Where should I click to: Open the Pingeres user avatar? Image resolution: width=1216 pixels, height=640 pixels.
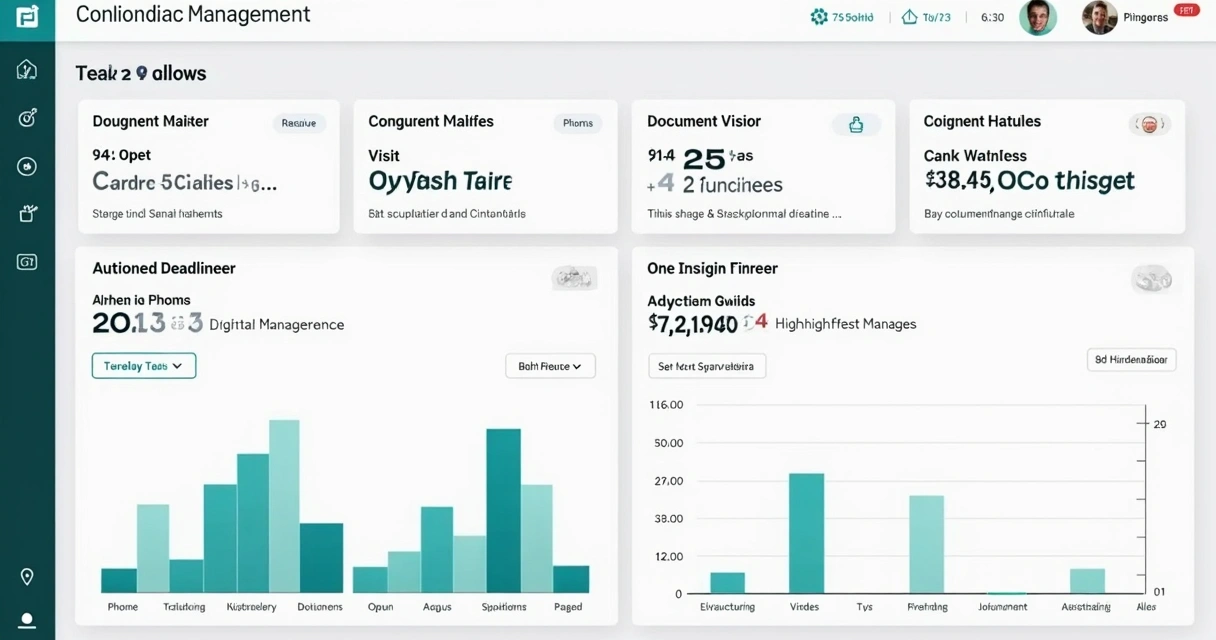[x=1099, y=17]
